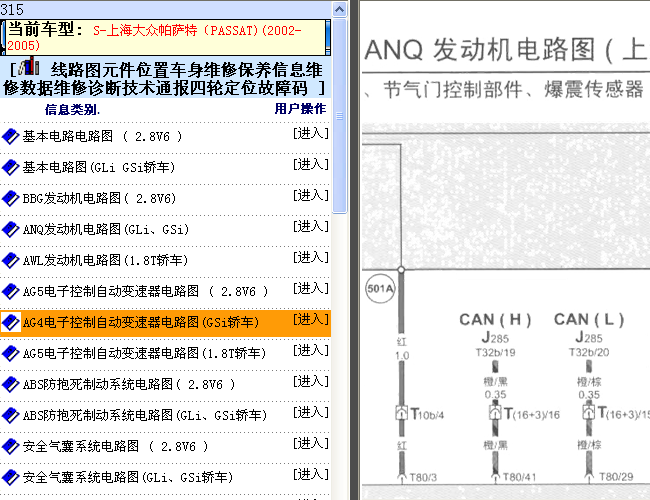Open 车身维修 category
Image resolution: width=650 pixels, height=500 pixels.
pyautogui.click(x=203, y=70)
